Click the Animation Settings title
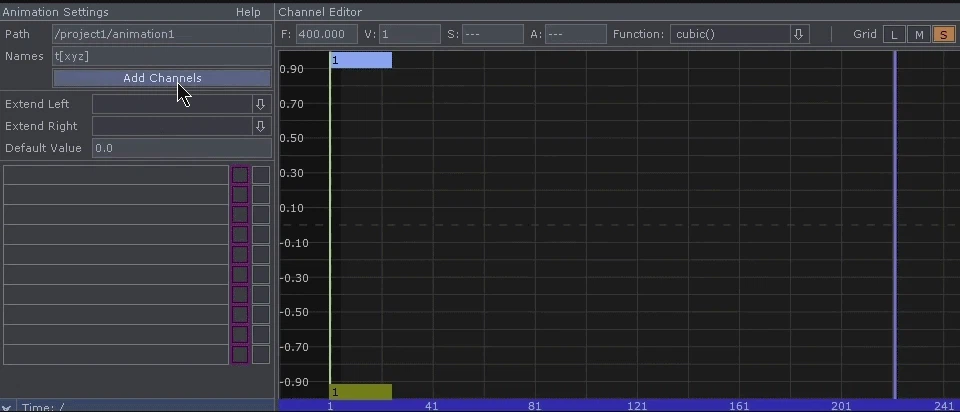The height and width of the screenshot is (412, 960). point(56,12)
